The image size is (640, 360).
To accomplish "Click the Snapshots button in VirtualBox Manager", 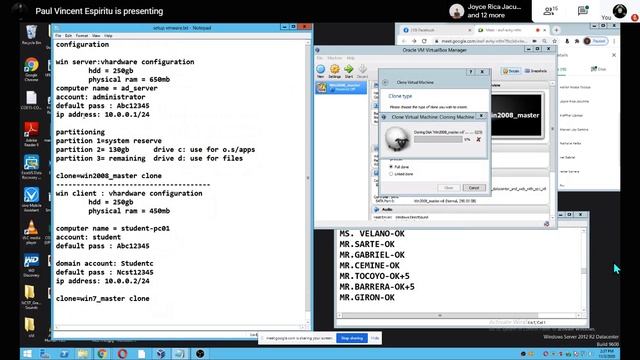I will (x=536, y=71).
